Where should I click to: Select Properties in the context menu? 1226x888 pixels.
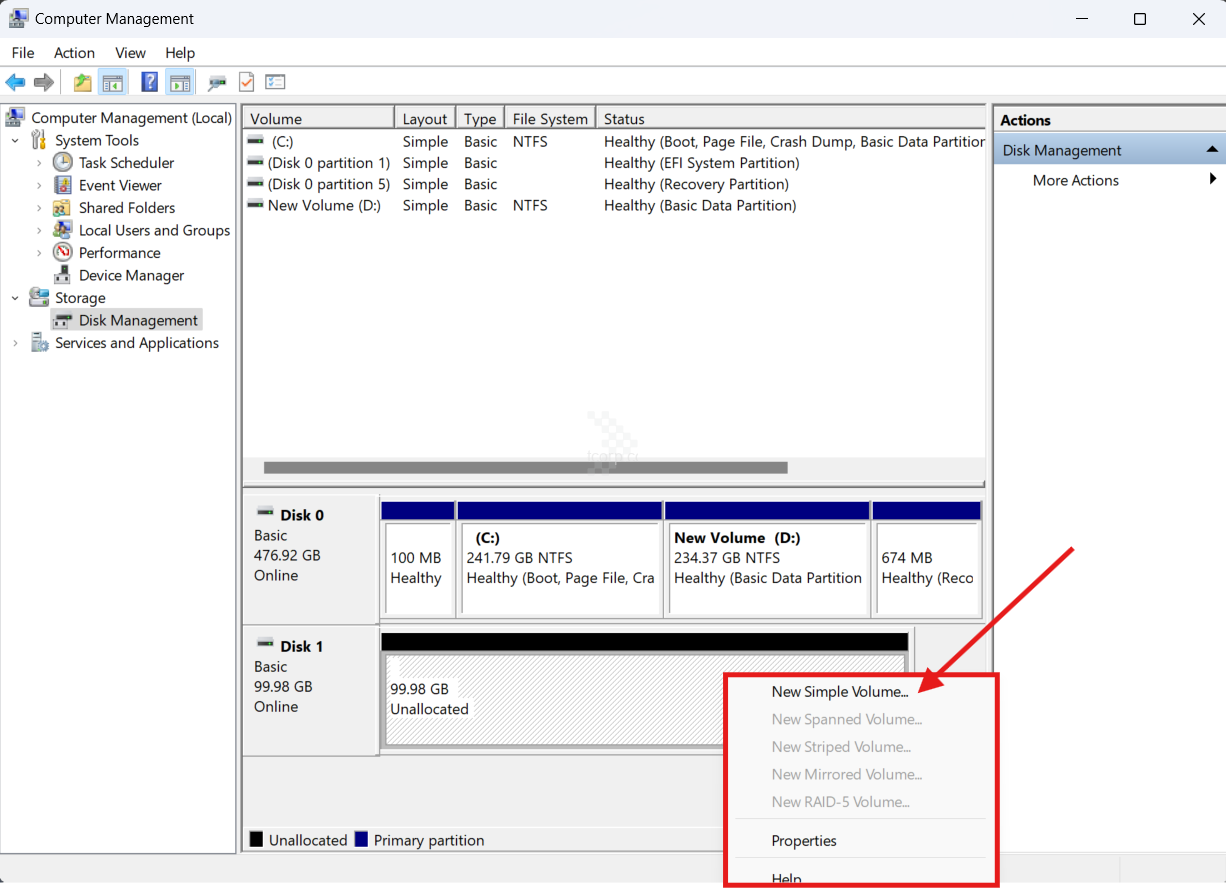(804, 841)
